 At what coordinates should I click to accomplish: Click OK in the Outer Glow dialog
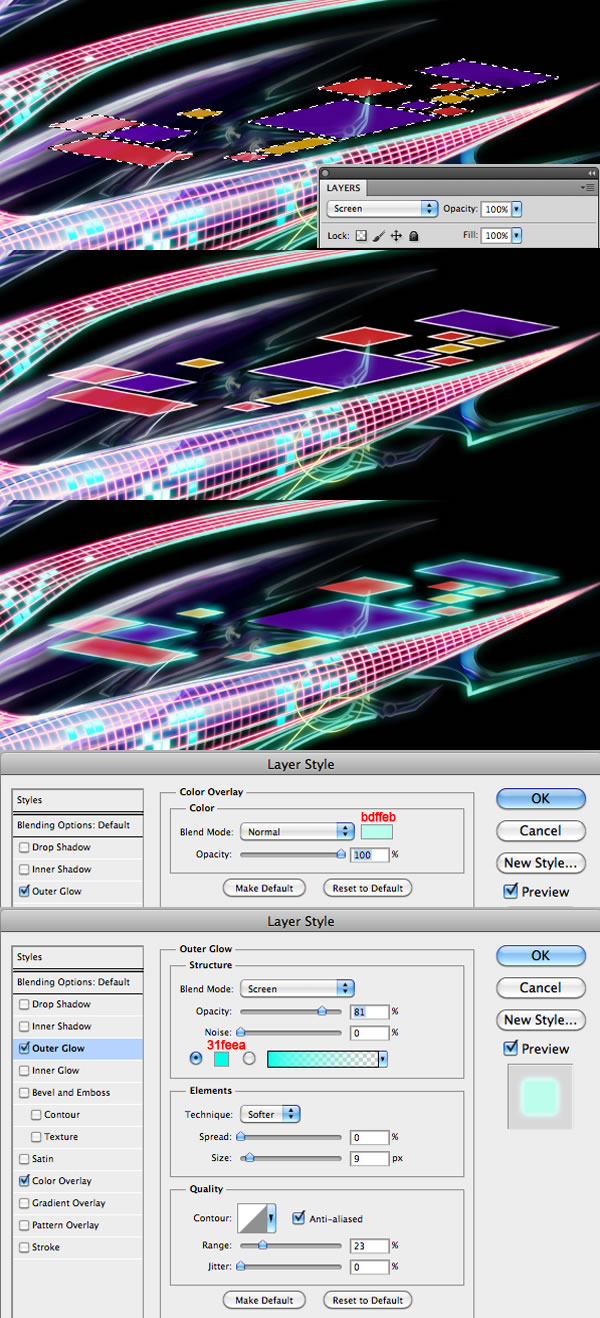coord(540,956)
